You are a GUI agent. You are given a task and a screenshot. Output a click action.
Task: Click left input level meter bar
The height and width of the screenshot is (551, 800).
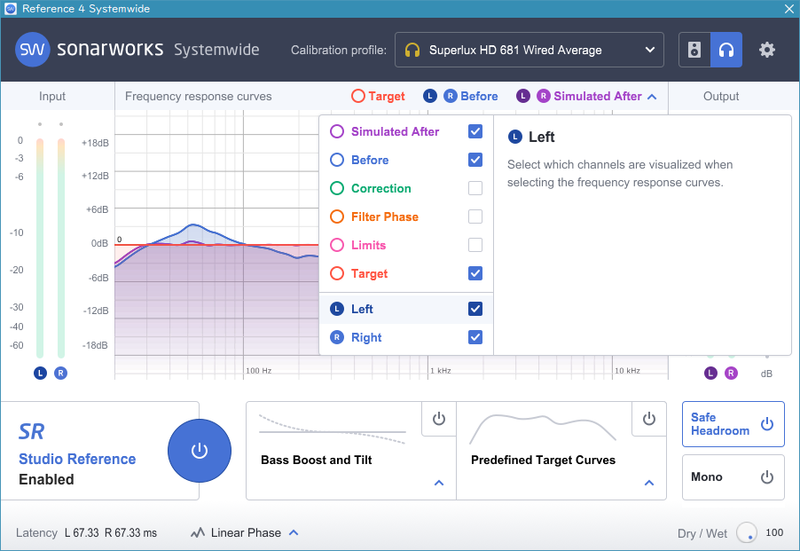(40, 247)
